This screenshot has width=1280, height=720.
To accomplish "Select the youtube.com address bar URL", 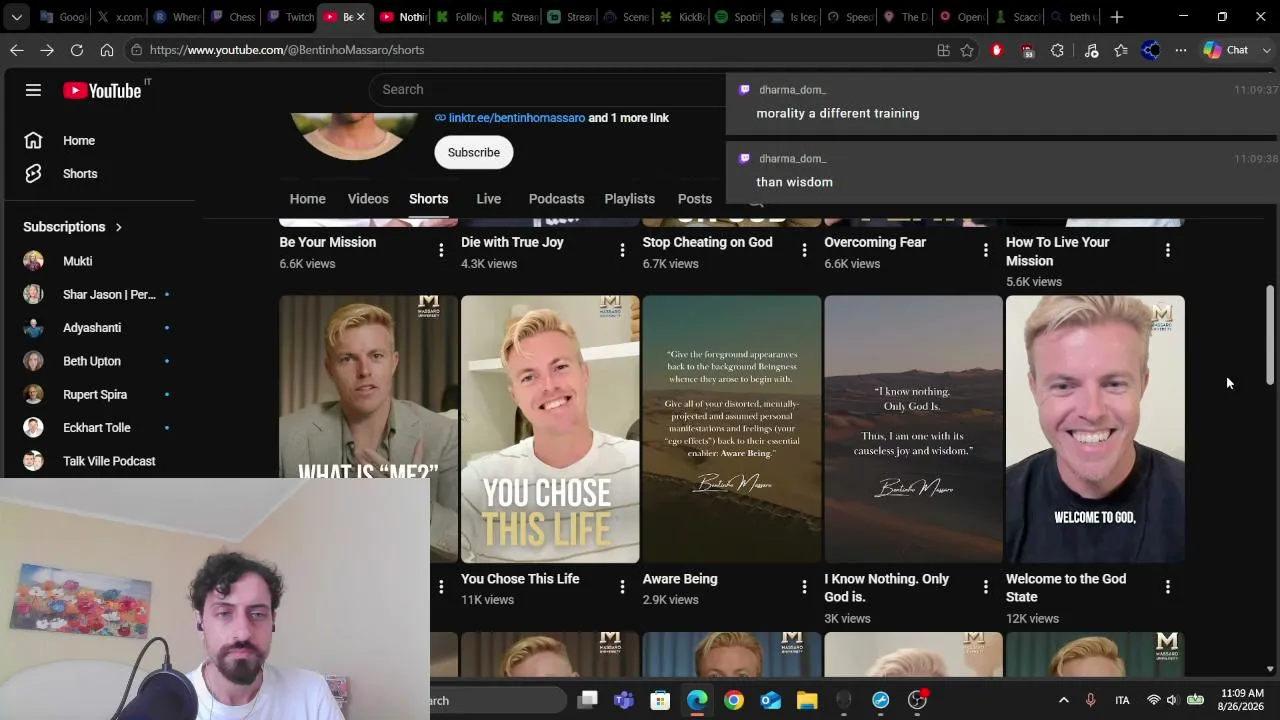I will click(x=287, y=50).
